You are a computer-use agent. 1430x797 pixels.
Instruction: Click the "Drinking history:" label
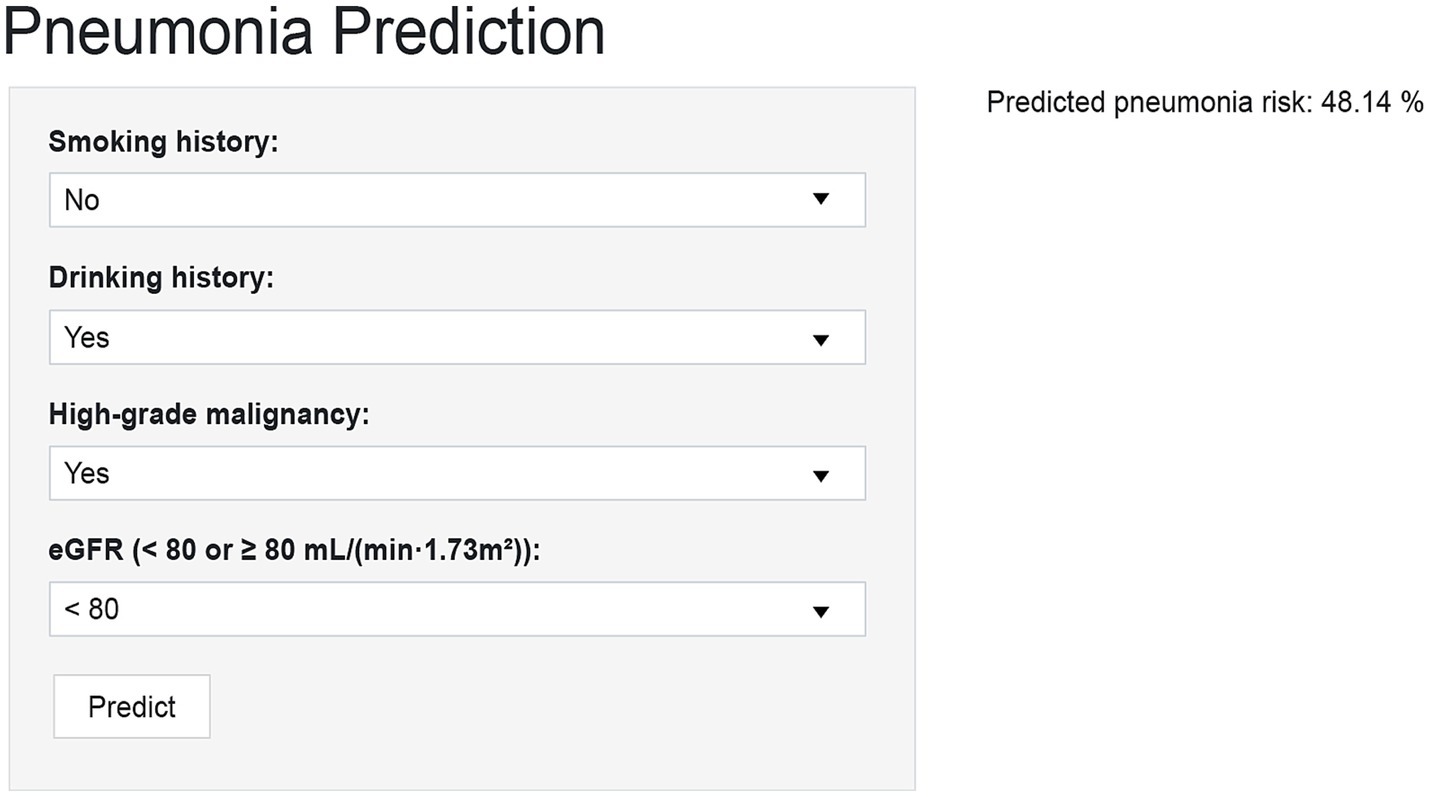(x=161, y=278)
